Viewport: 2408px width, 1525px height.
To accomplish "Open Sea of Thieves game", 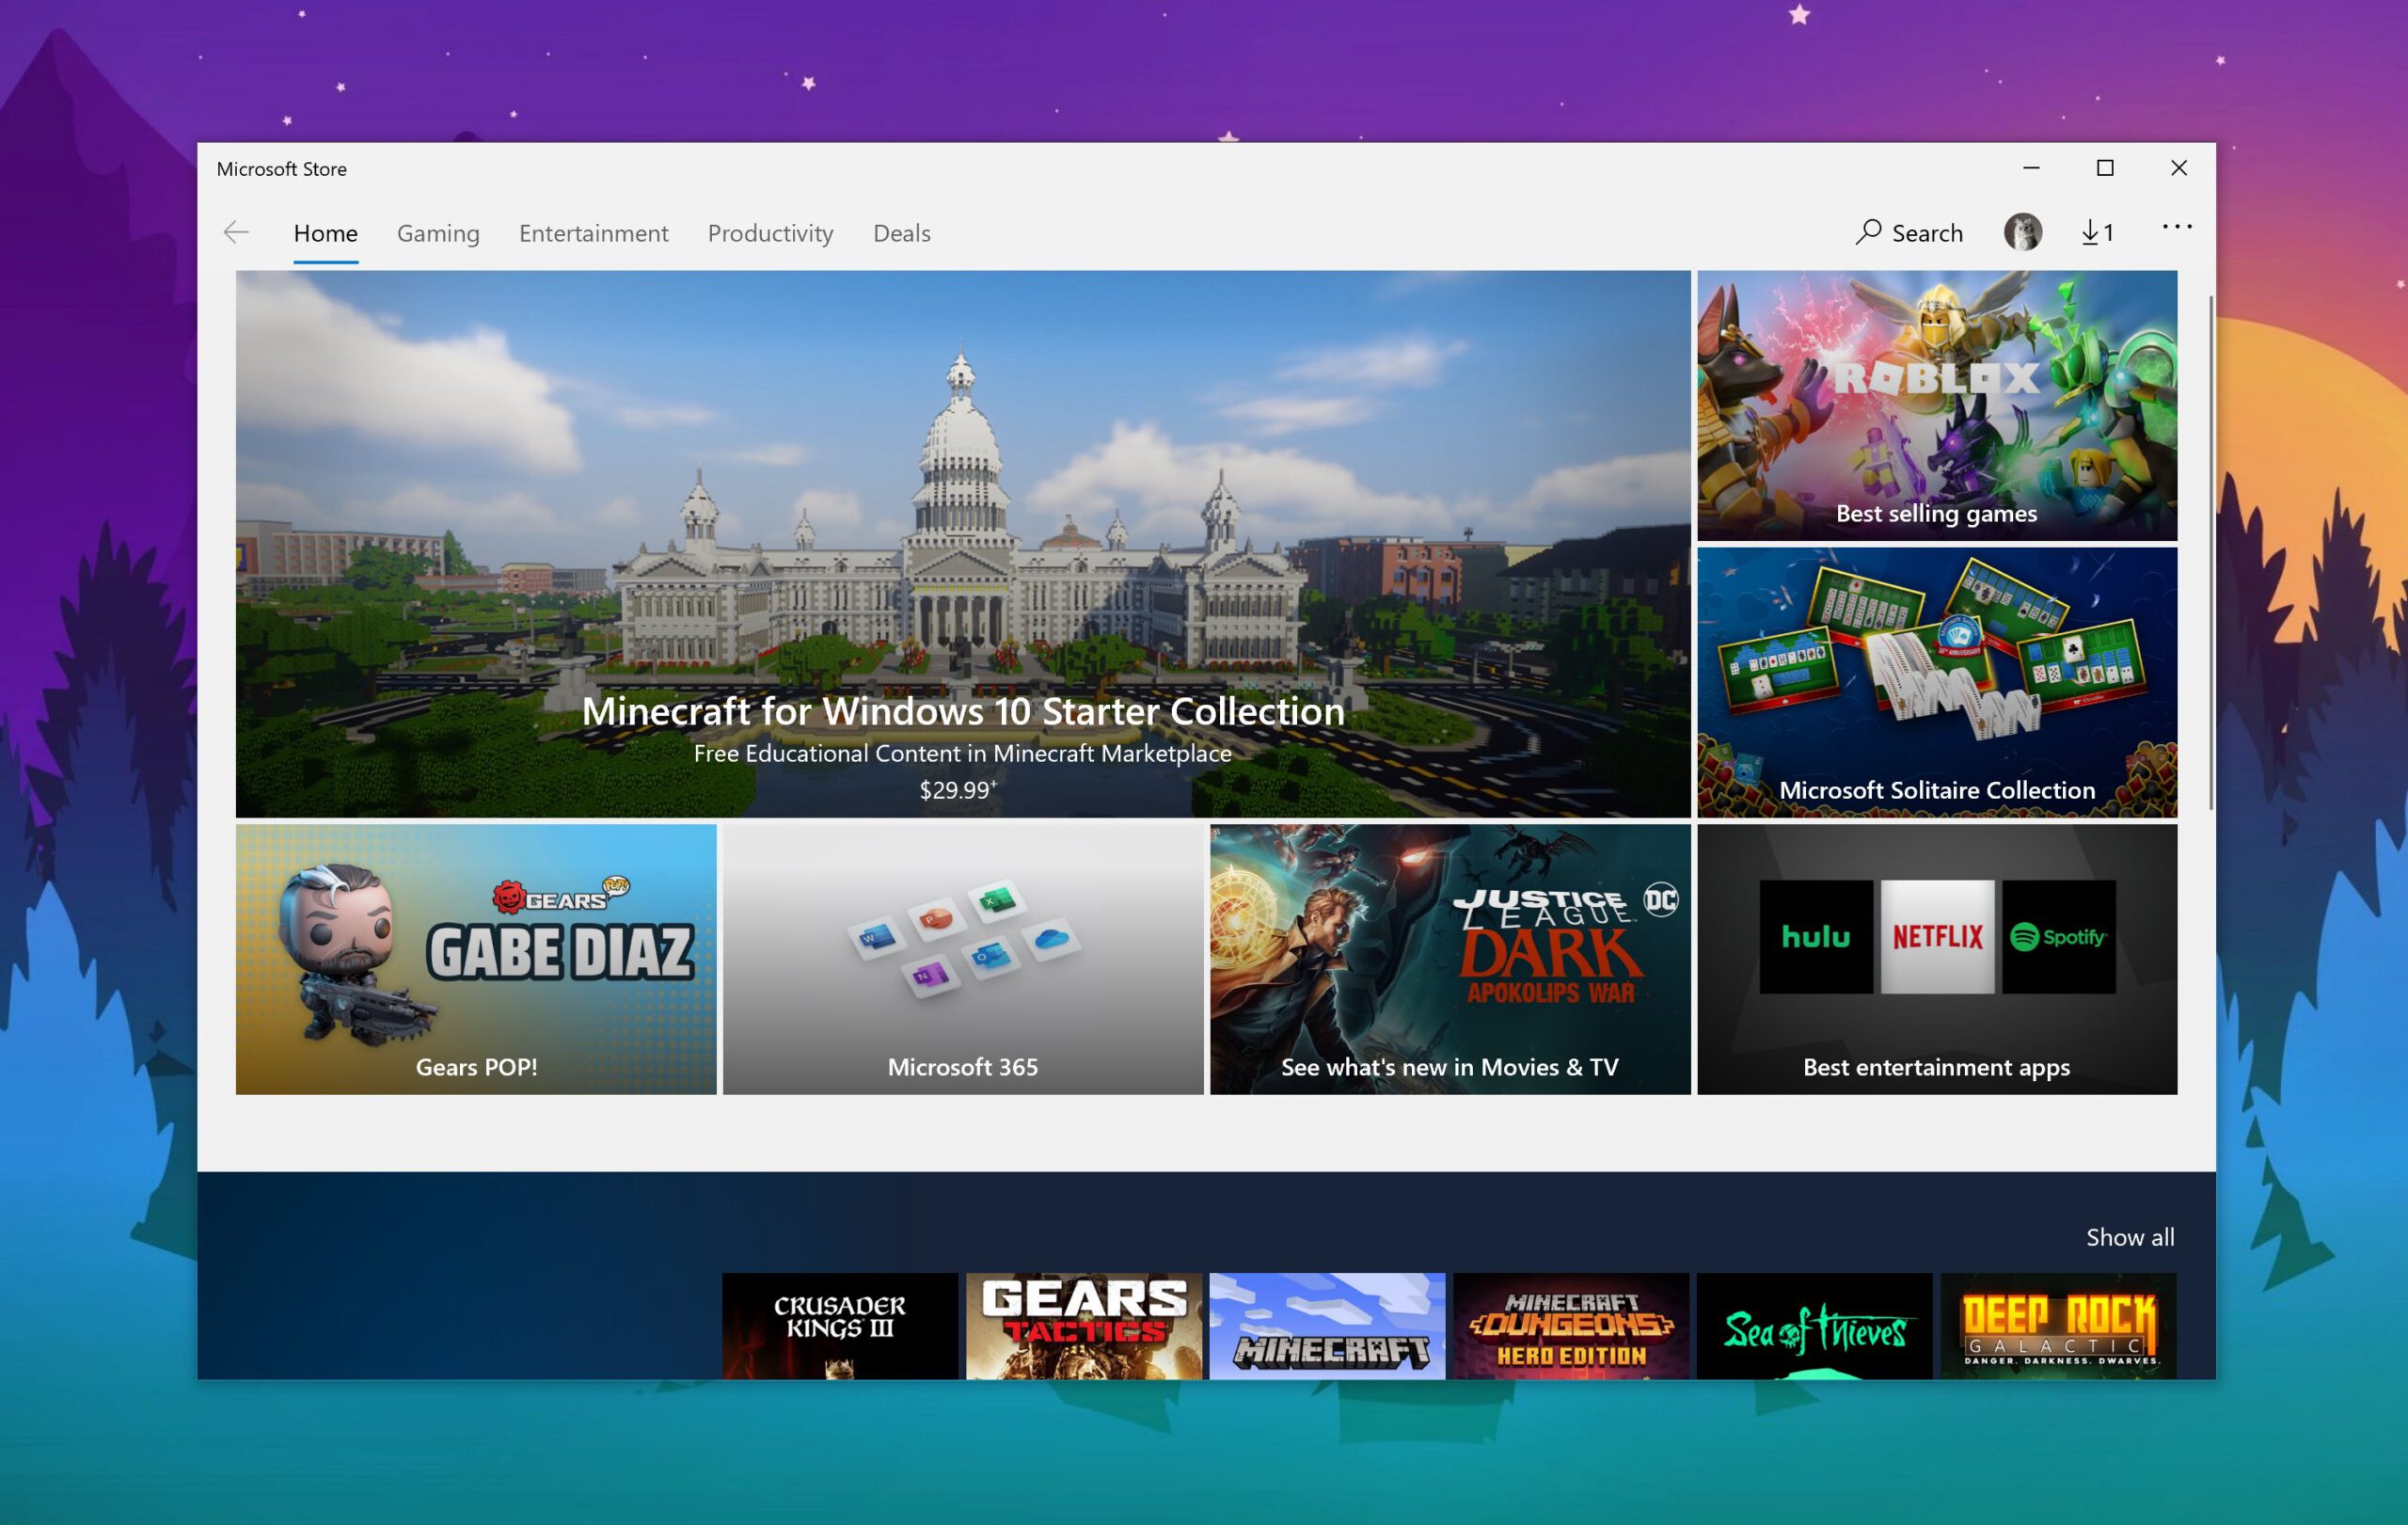I will point(1815,1326).
